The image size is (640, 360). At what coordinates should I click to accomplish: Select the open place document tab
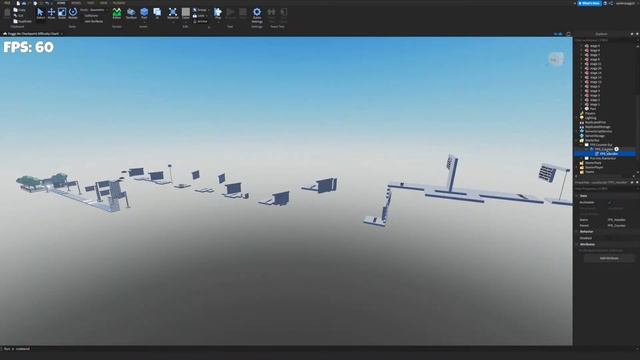33,34
